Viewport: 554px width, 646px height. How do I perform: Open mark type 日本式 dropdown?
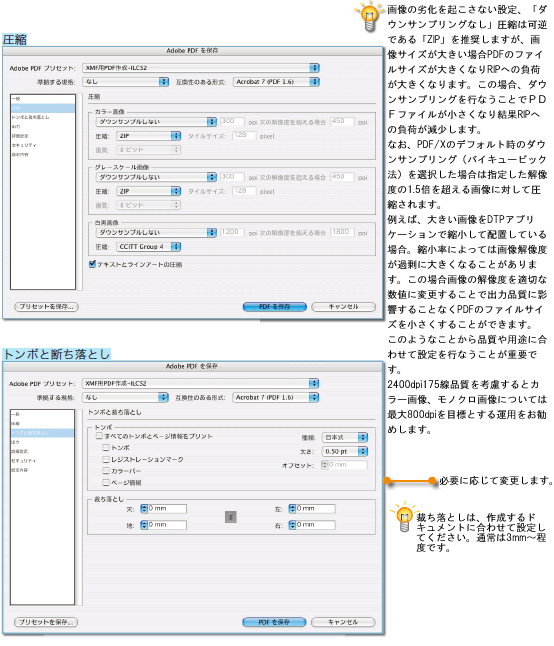click(345, 437)
